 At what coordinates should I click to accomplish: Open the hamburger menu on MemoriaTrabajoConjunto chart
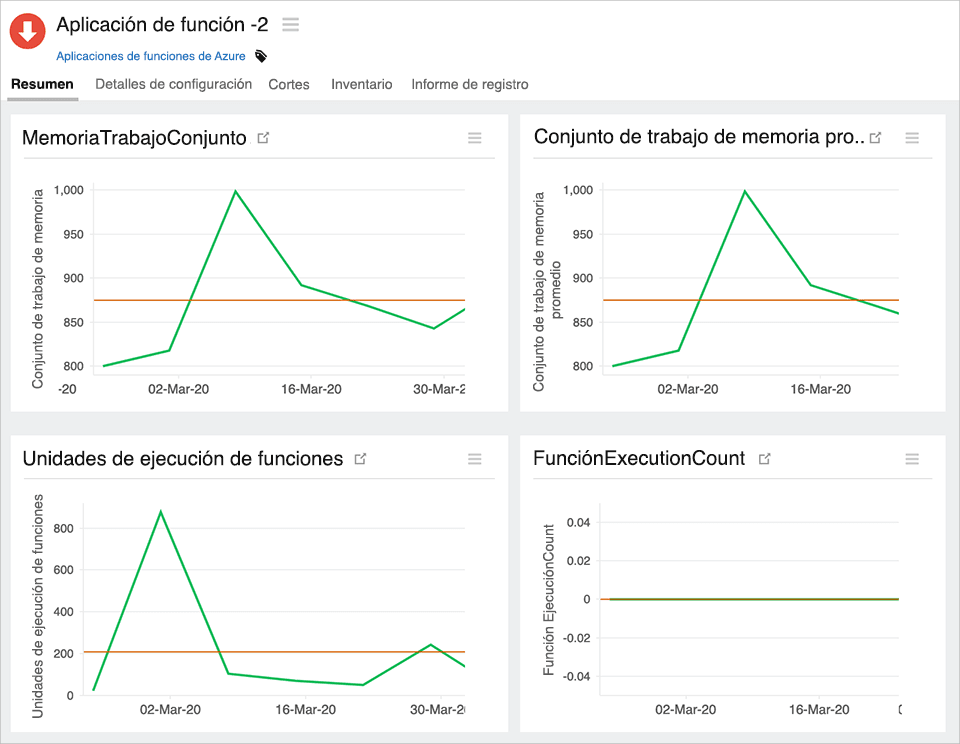click(x=474, y=139)
